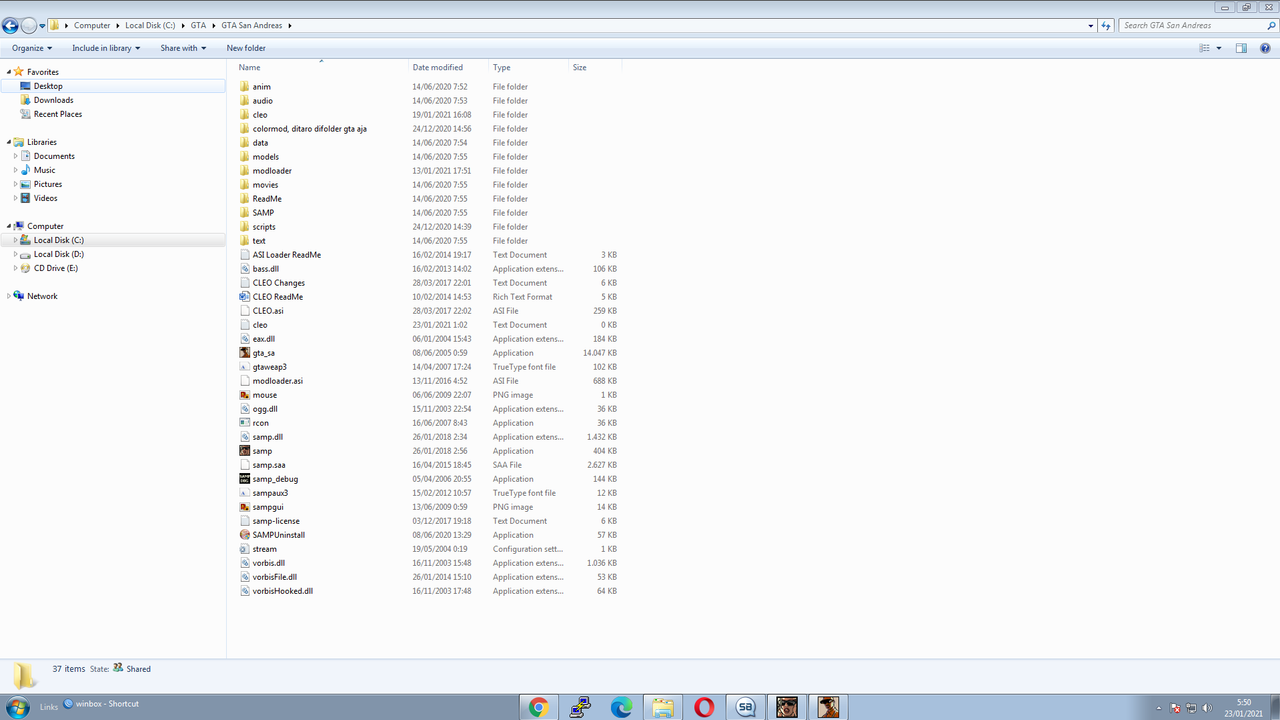Image resolution: width=1280 pixels, height=720 pixels.
Task: Select Pictures in the Libraries tree
Action: coord(48,184)
